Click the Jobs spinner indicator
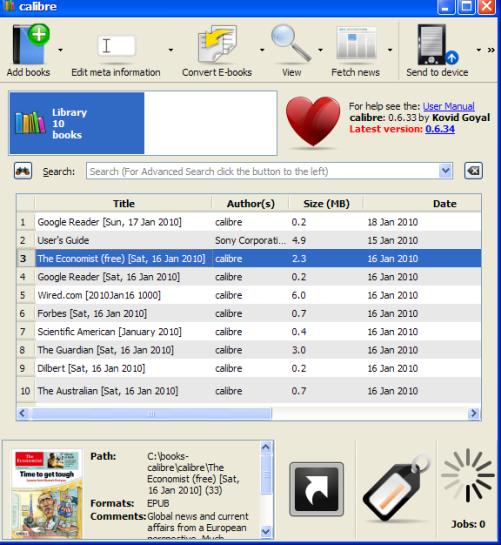 (x=468, y=475)
